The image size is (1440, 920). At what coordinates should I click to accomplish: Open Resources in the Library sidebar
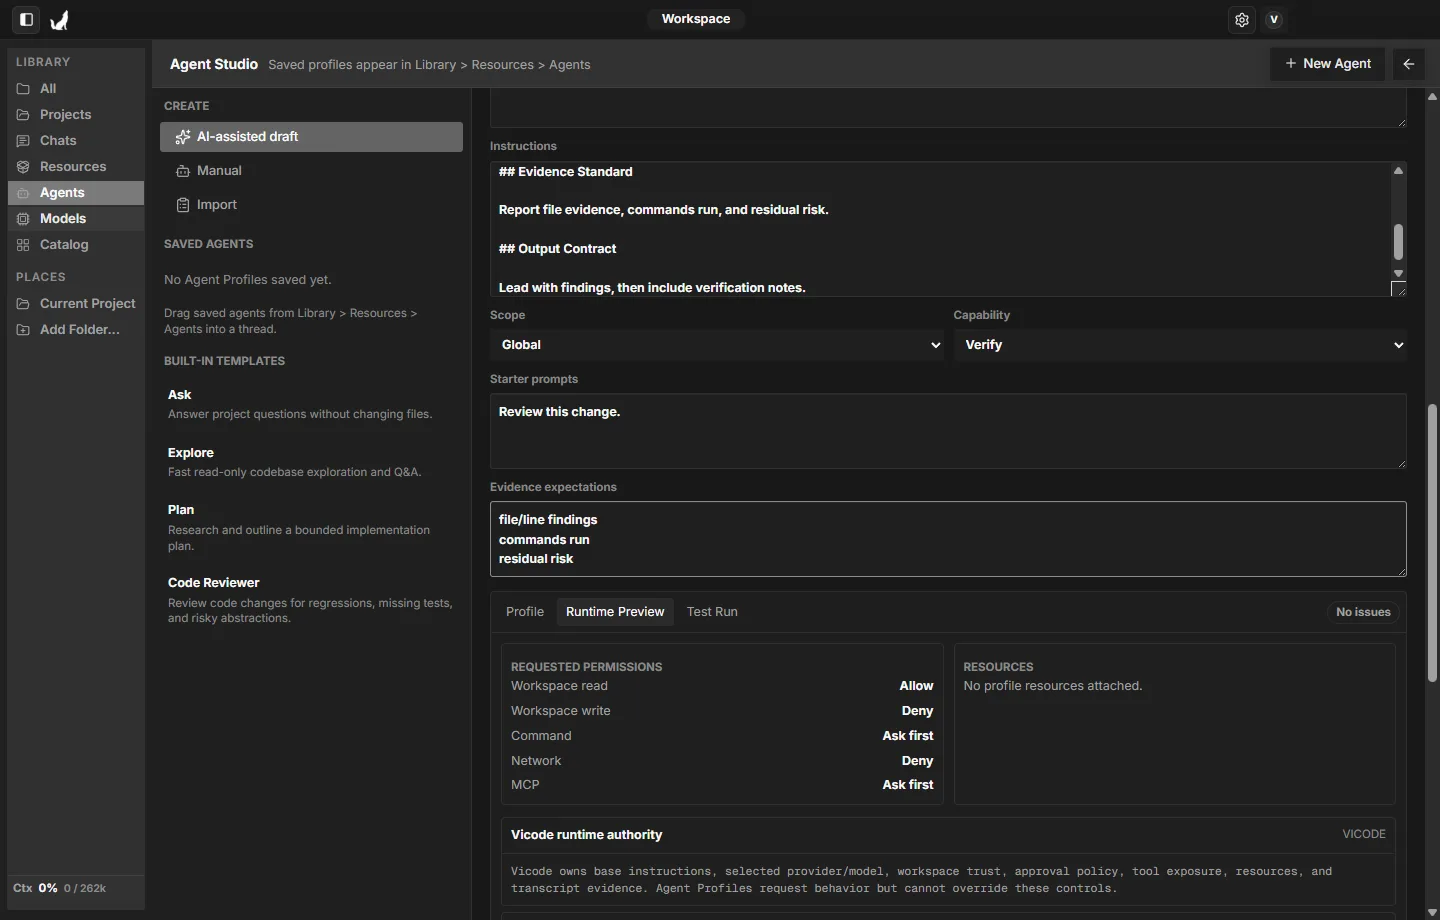pyautogui.click(x=76, y=167)
